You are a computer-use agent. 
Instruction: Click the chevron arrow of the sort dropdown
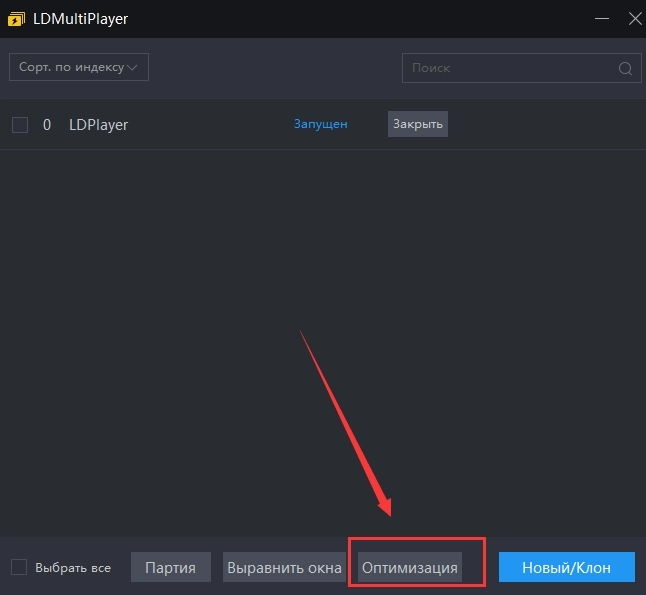pos(135,67)
